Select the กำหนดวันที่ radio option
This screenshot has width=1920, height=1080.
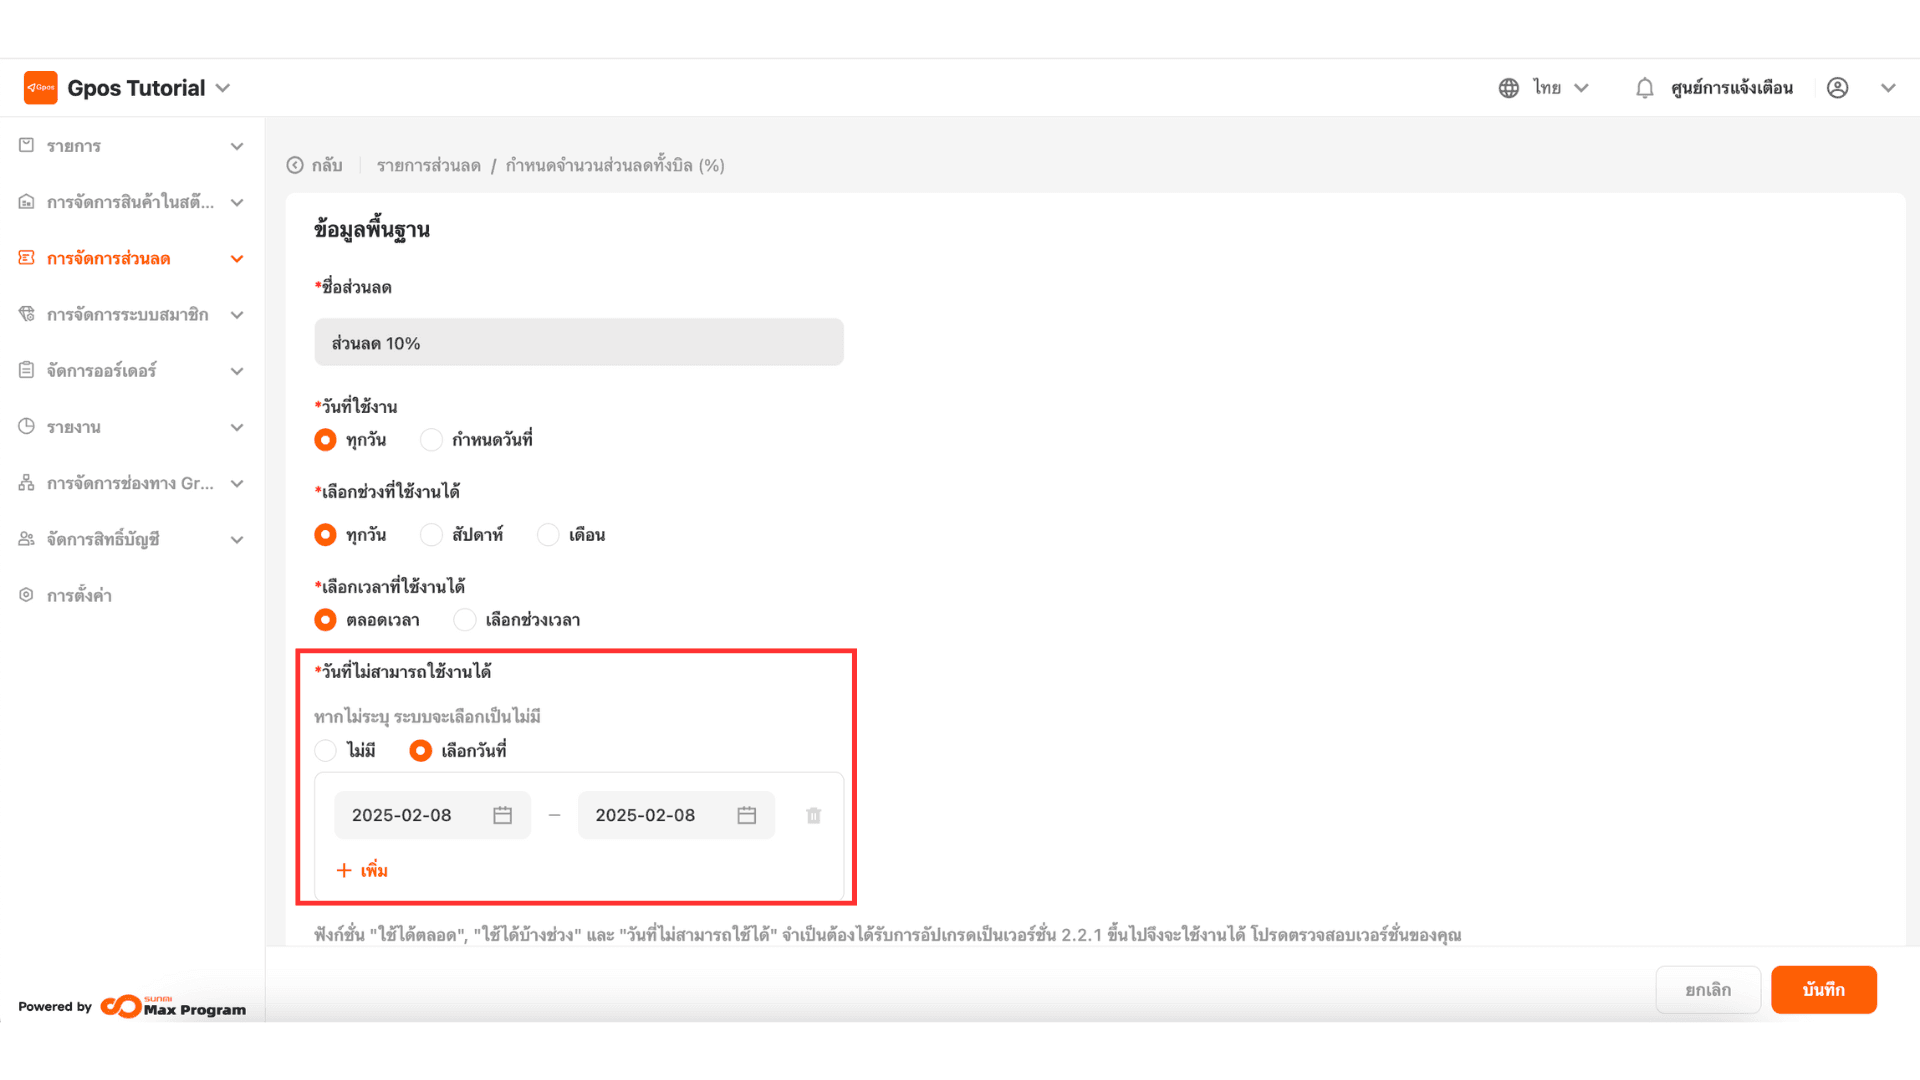[431, 440]
